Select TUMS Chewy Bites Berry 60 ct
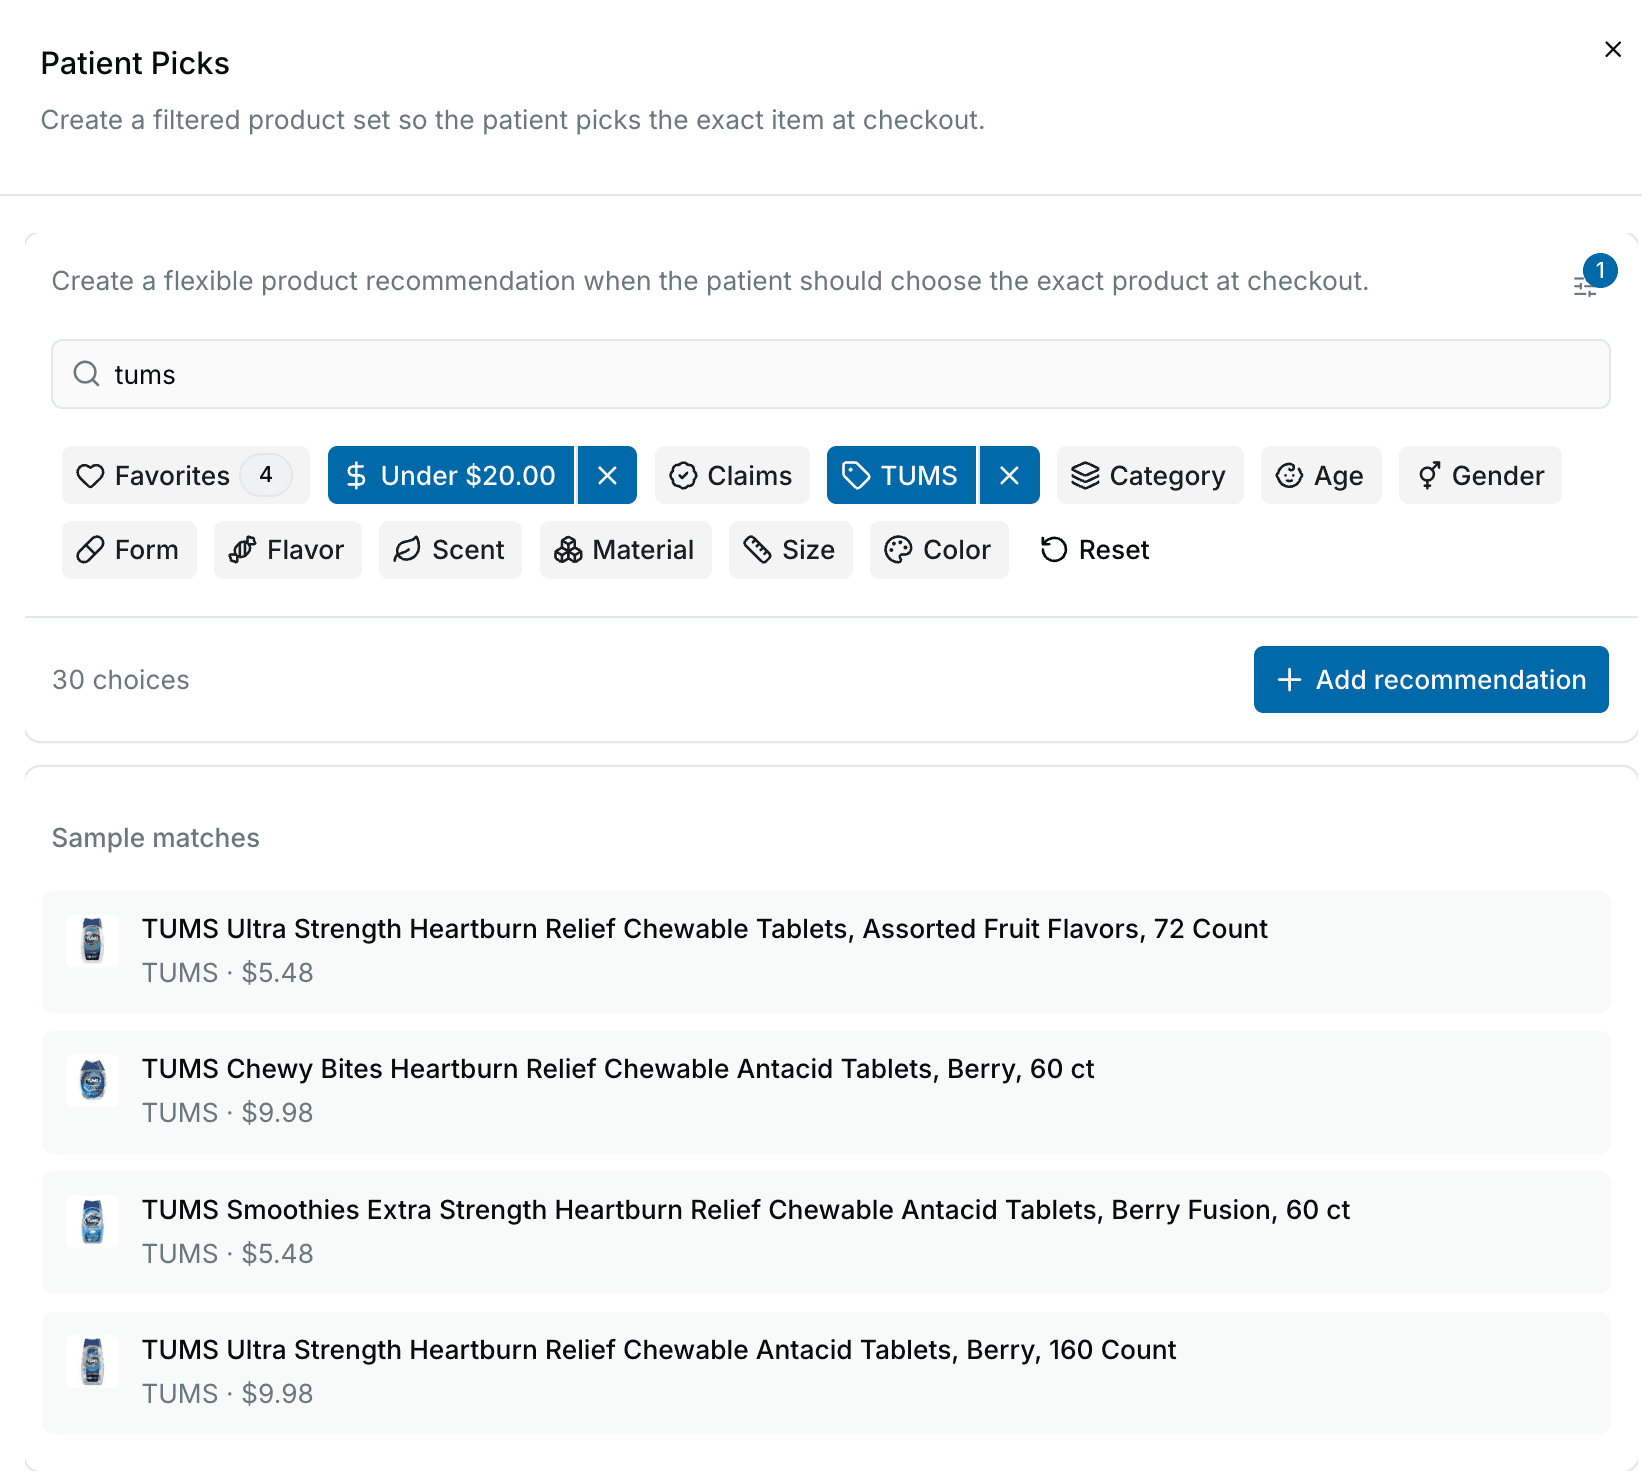 pyautogui.click(x=826, y=1092)
